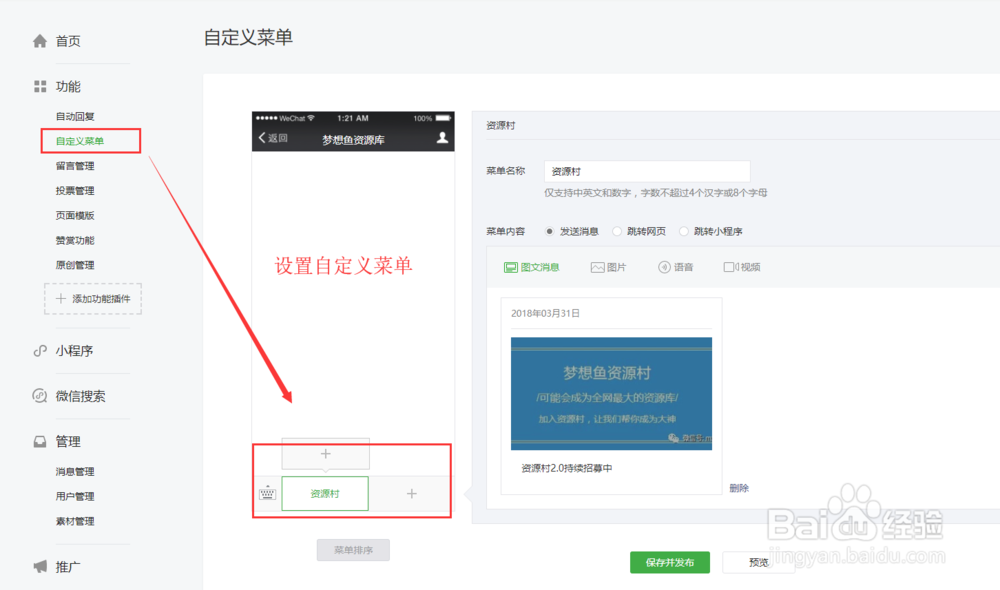Click the 菜单名称 name input field
The width and height of the screenshot is (1000, 590).
click(646, 170)
